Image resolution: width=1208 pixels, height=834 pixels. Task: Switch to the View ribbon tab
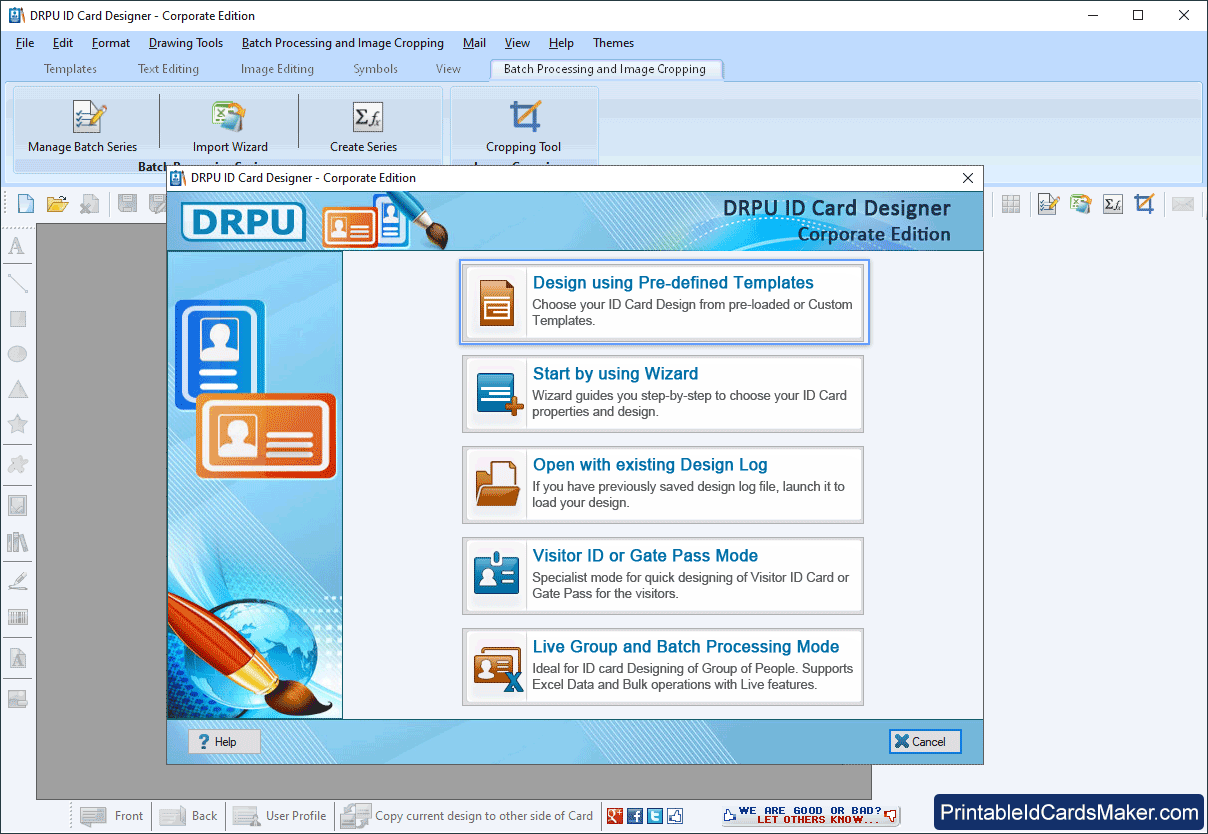click(449, 69)
